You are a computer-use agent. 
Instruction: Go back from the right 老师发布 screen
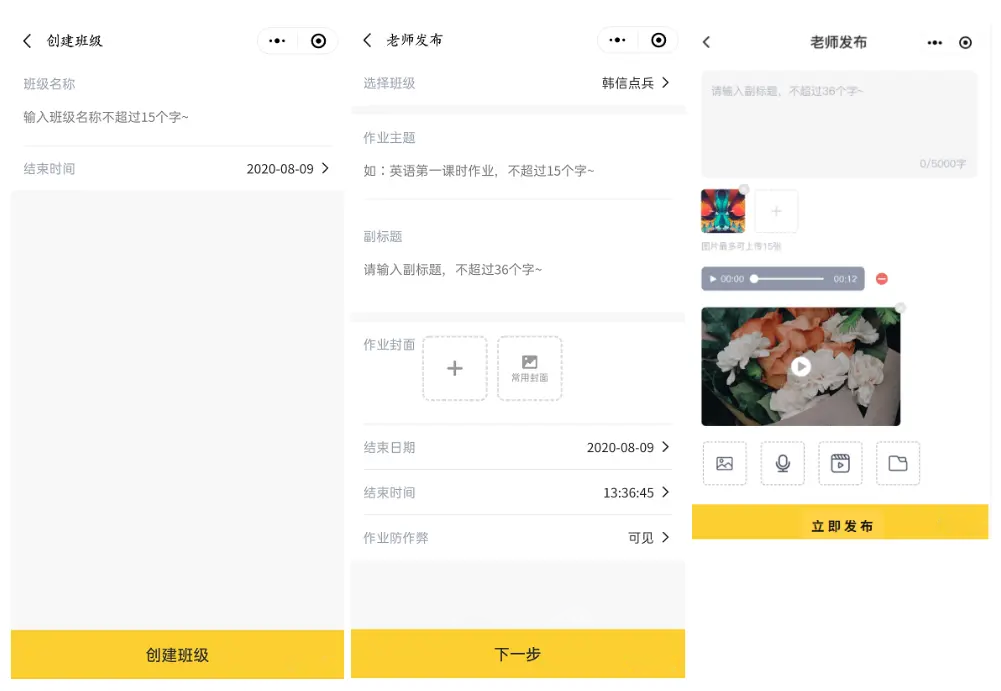(x=706, y=42)
